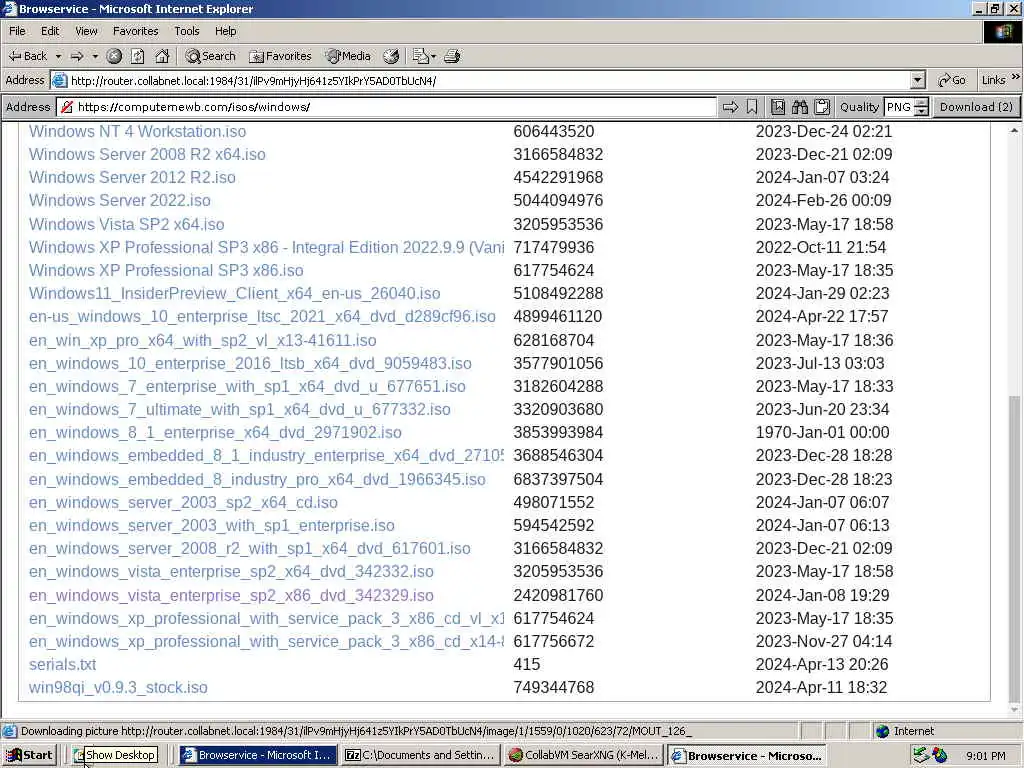1024x768 pixels.
Task: Open en_windows_vista_enterprise_sp2_x86 iso link
Action: point(231,595)
